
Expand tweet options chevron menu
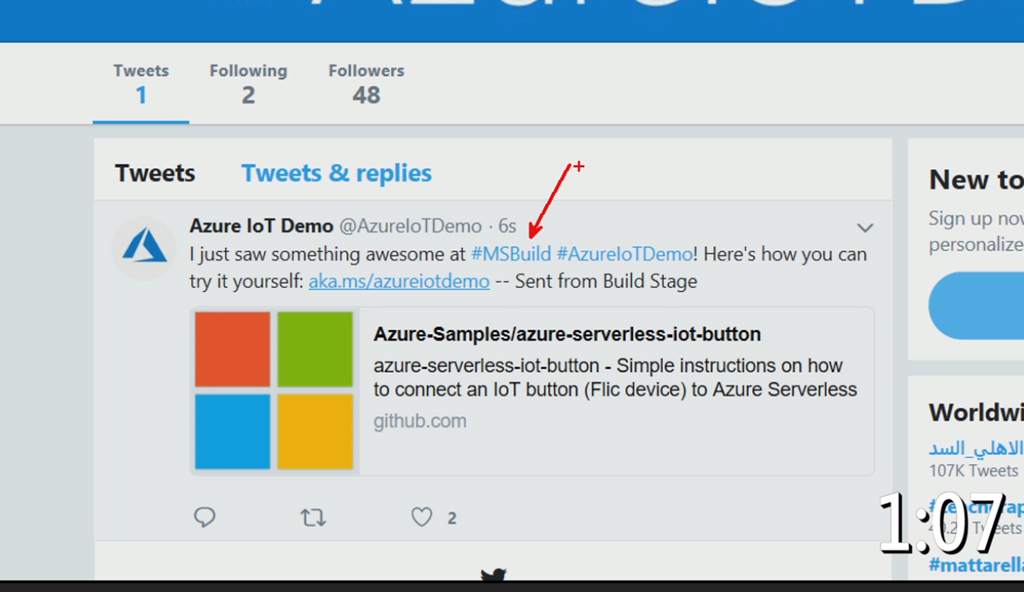(865, 228)
